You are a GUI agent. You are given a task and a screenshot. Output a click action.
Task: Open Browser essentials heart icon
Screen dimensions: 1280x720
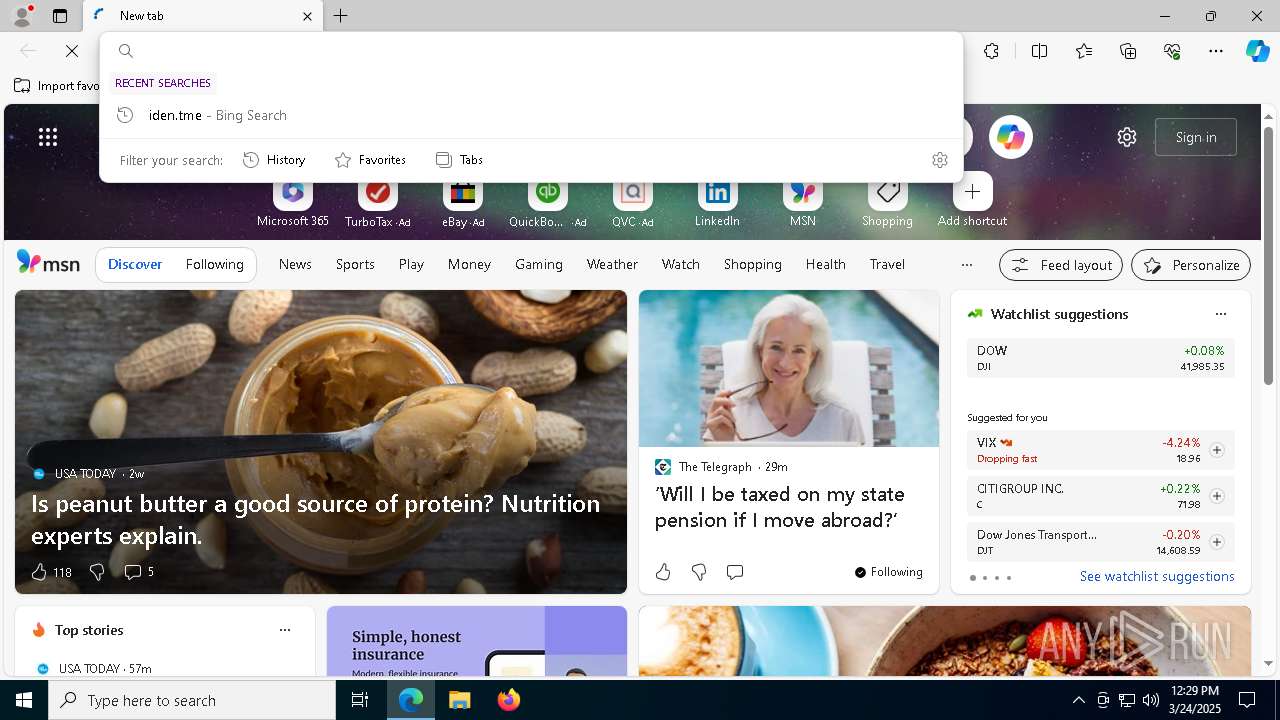tap(1172, 51)
